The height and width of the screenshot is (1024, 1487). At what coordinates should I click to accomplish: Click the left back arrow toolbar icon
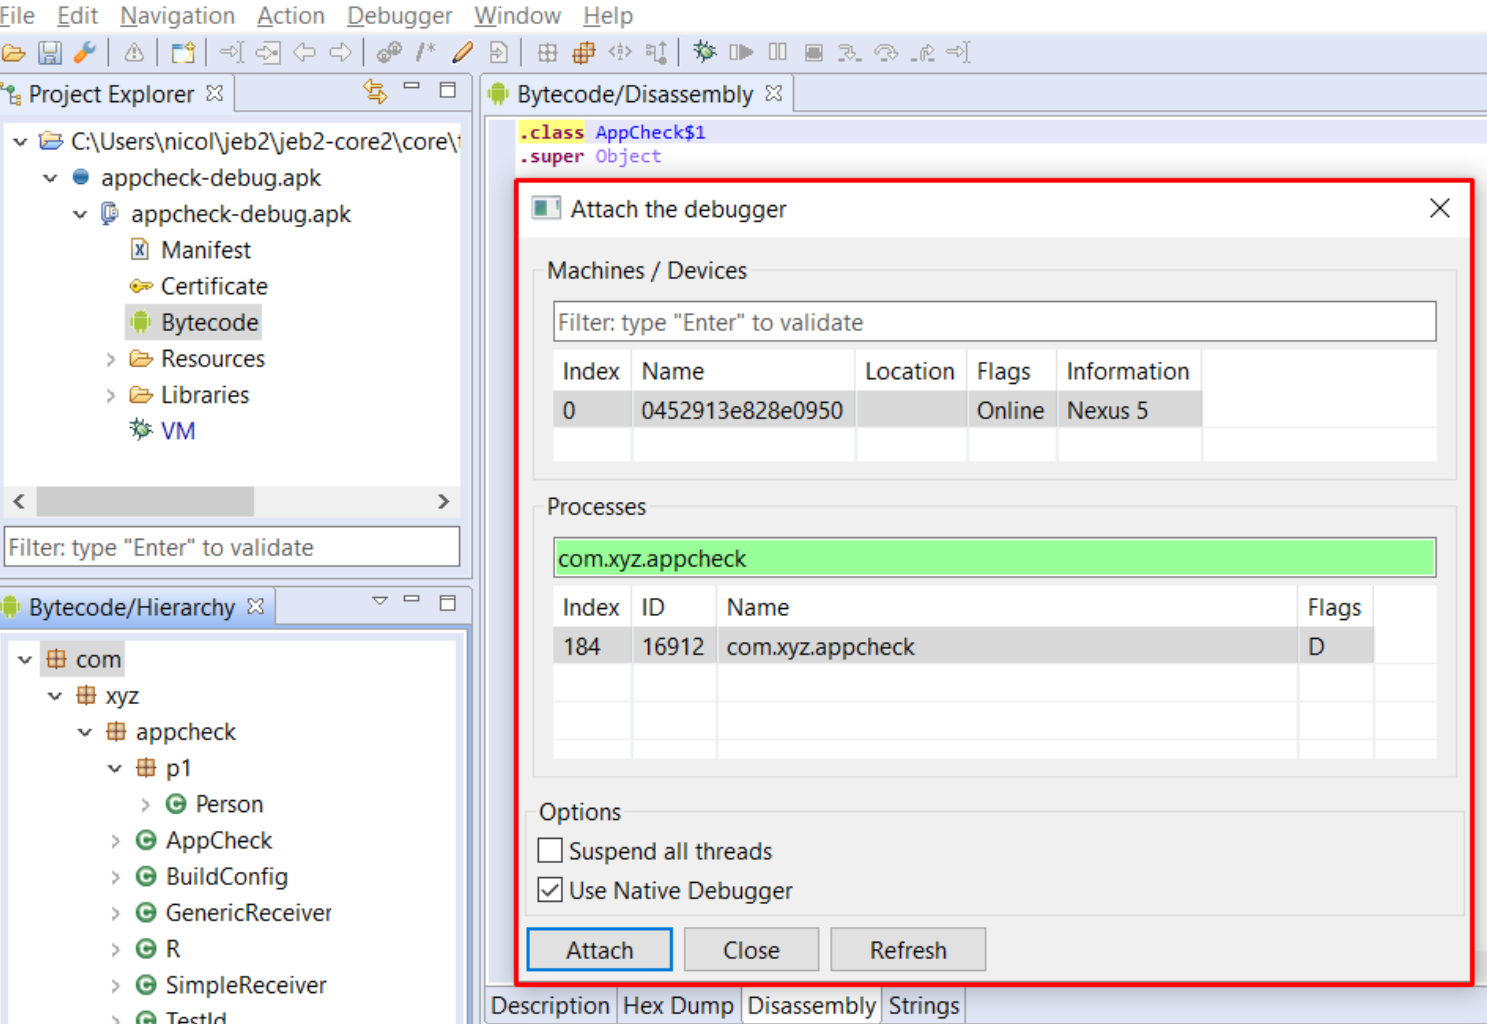pos(304,53)
